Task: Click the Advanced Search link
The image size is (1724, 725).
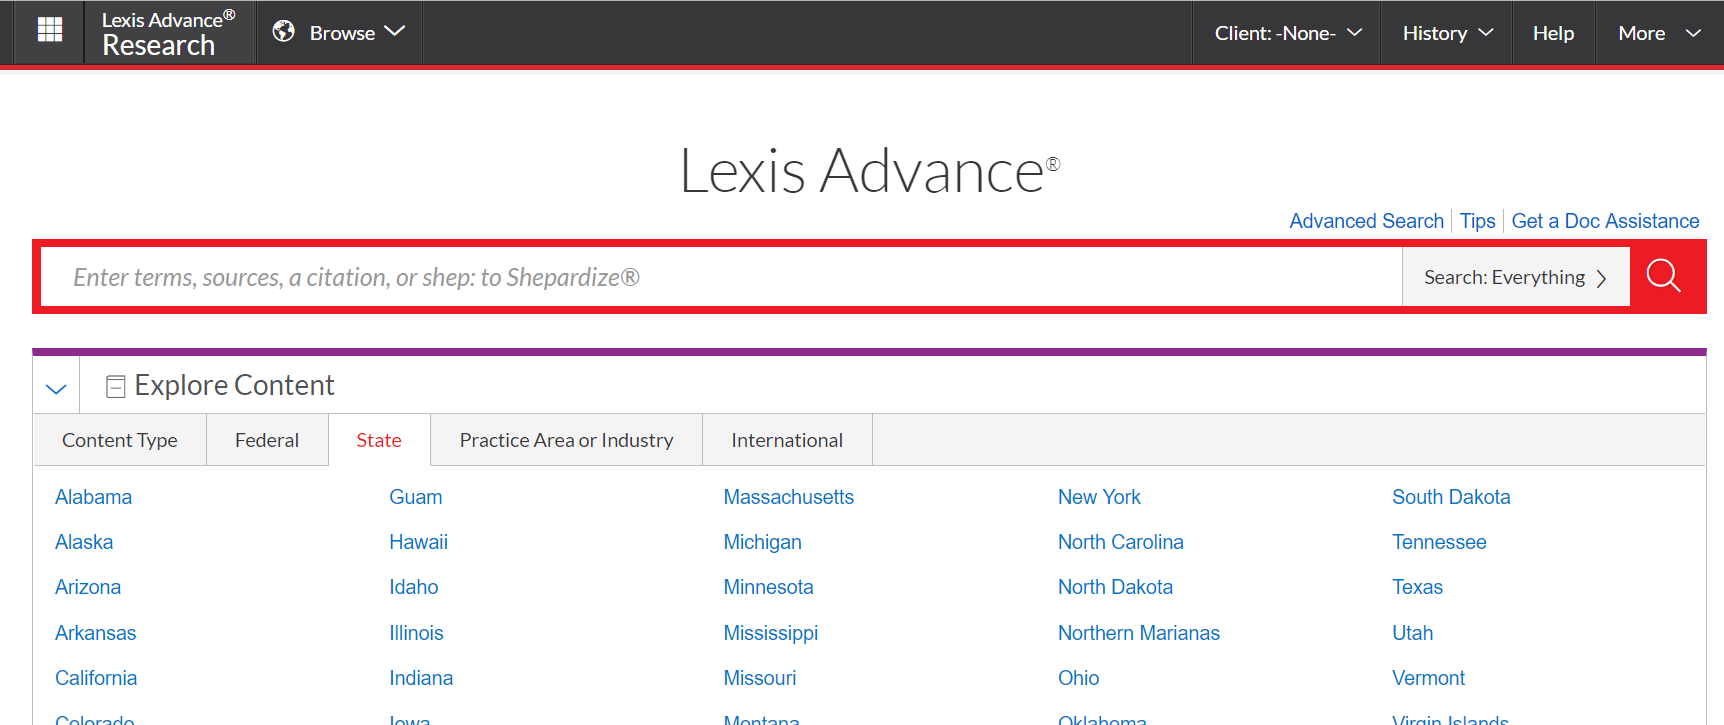Action: [x=1366, y=221]
